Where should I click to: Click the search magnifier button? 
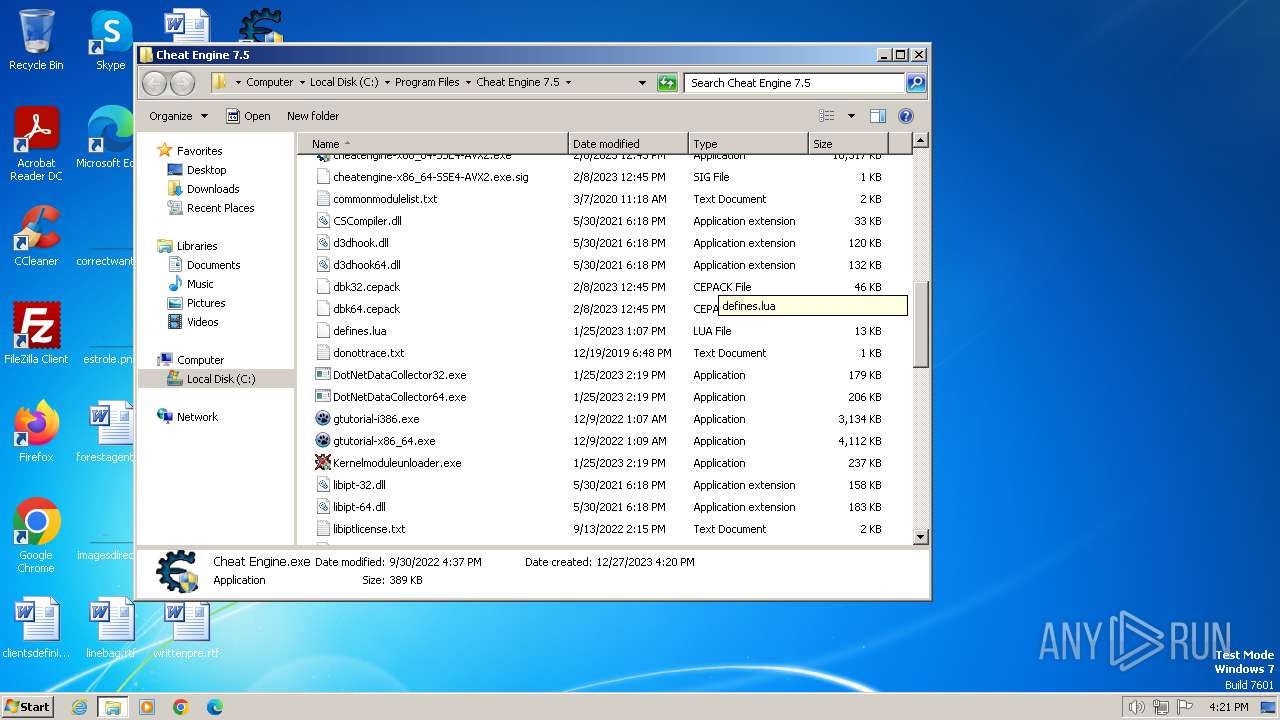click(x=915, y=83)
